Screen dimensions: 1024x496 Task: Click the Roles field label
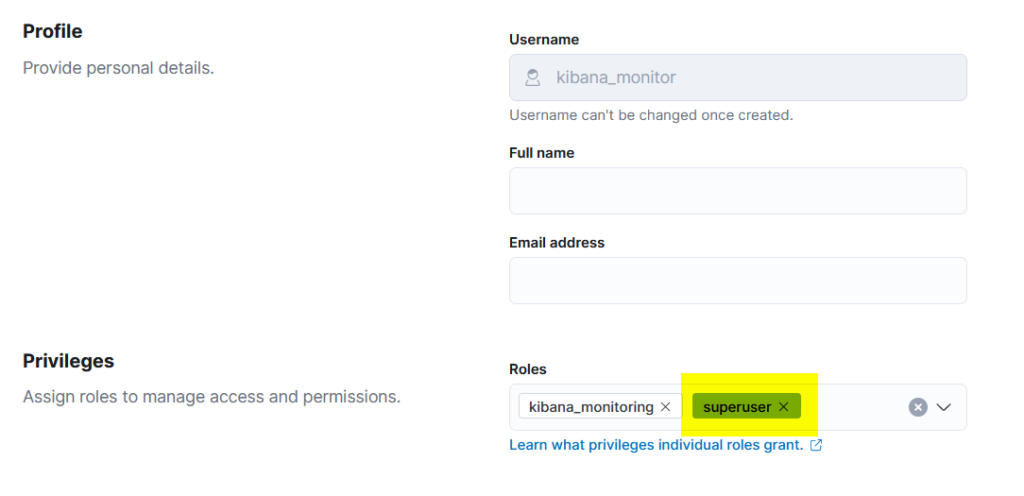(x=528, y=369)
